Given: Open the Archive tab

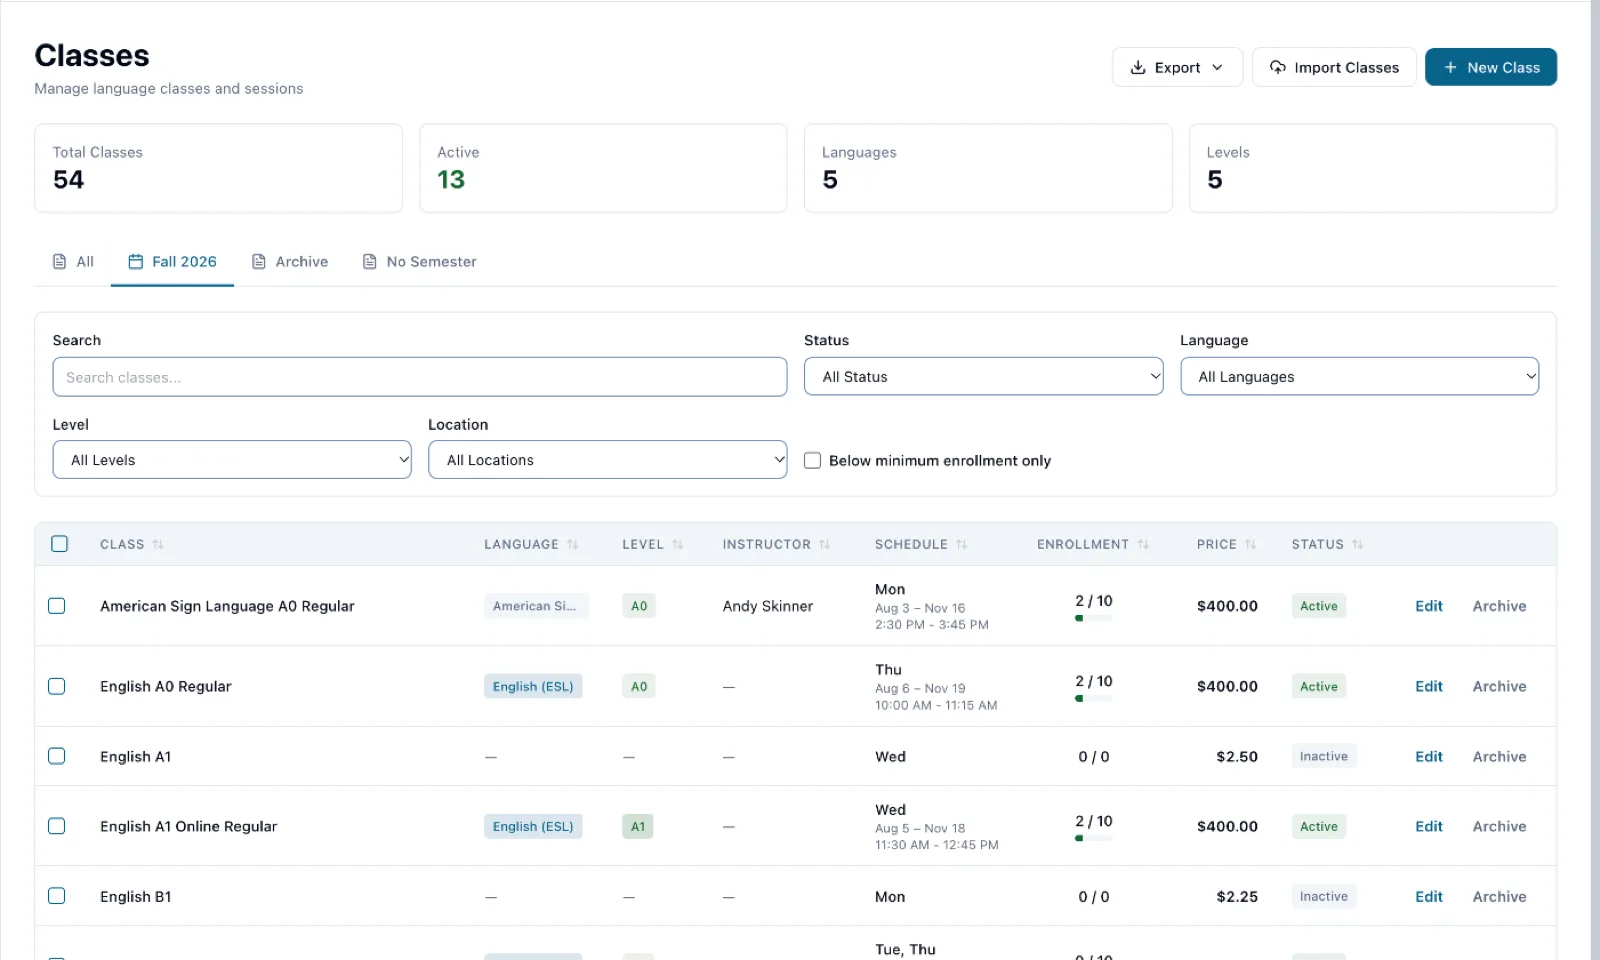Looking at the screenshot, I should tap(290, 262).
